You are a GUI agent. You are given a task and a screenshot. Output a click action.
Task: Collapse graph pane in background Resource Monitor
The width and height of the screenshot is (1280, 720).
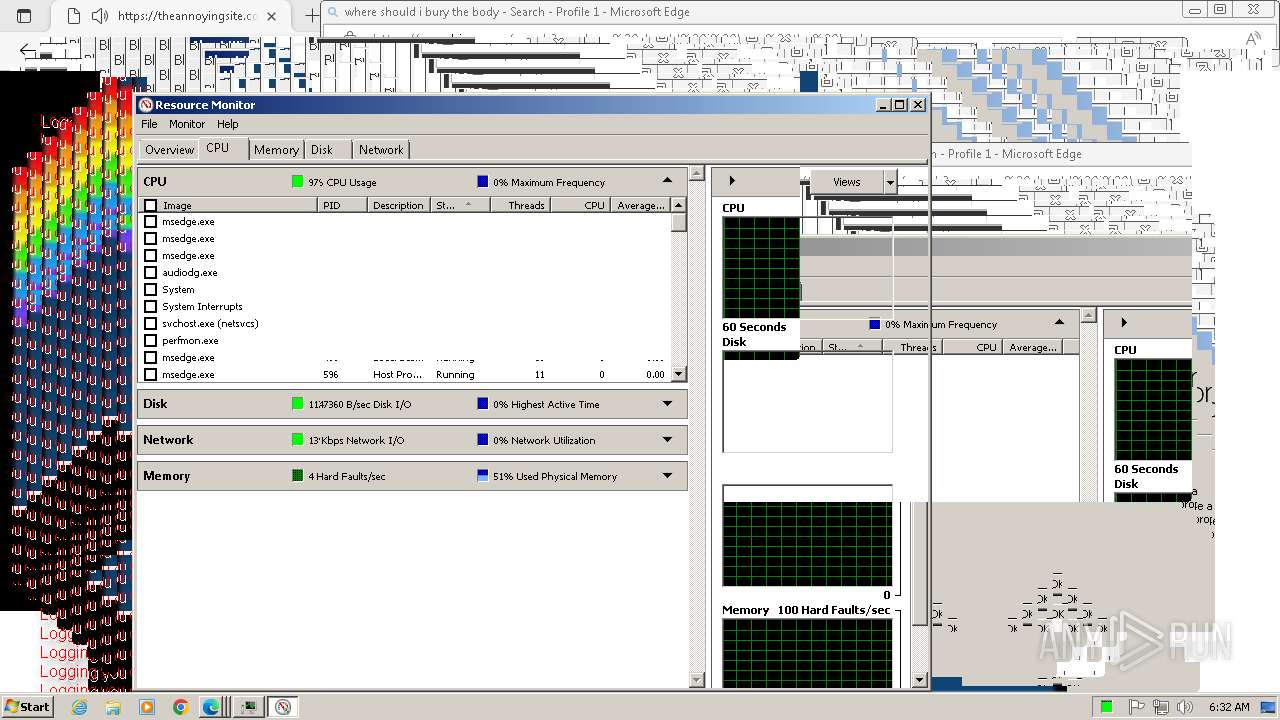[x=1124, y=323]
